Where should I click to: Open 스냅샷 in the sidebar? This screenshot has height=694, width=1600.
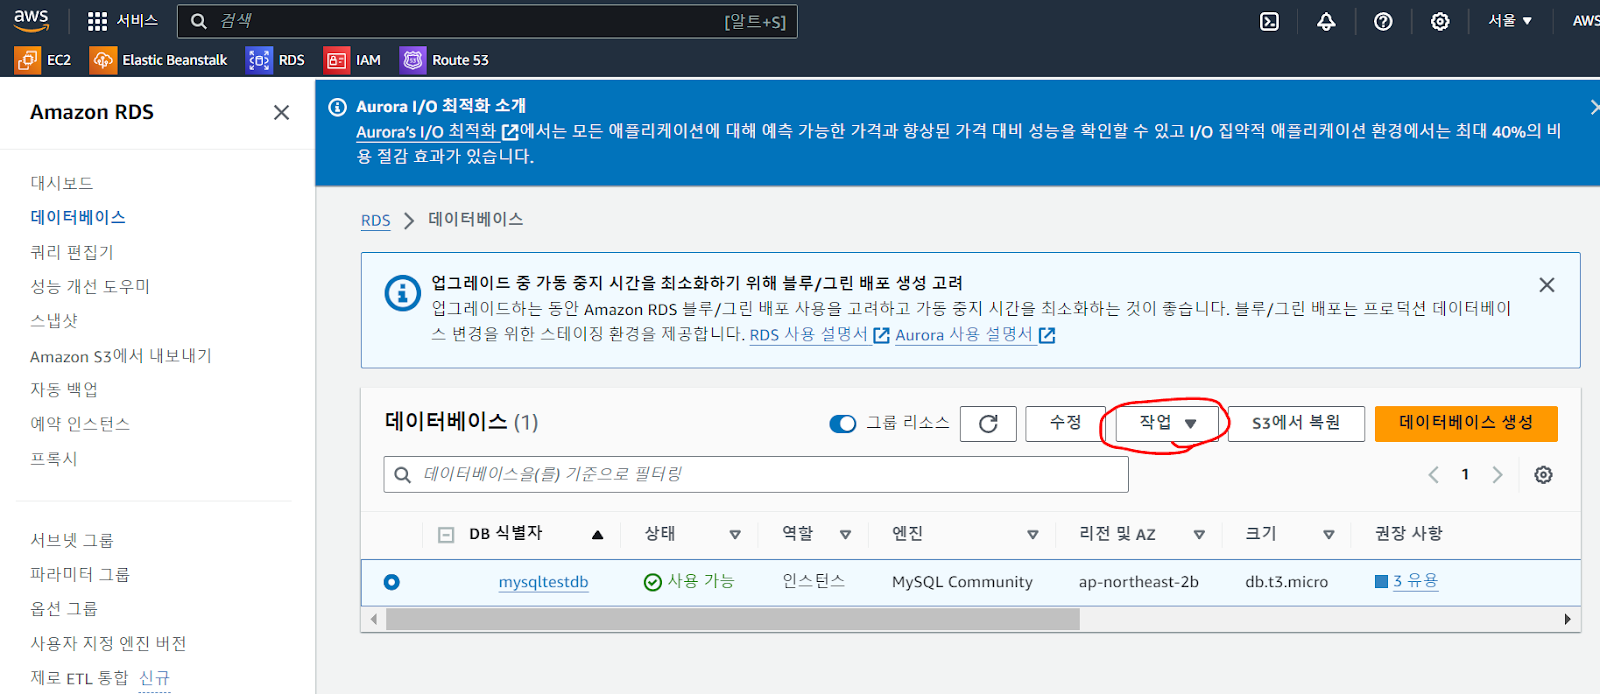tap(54, 320)
